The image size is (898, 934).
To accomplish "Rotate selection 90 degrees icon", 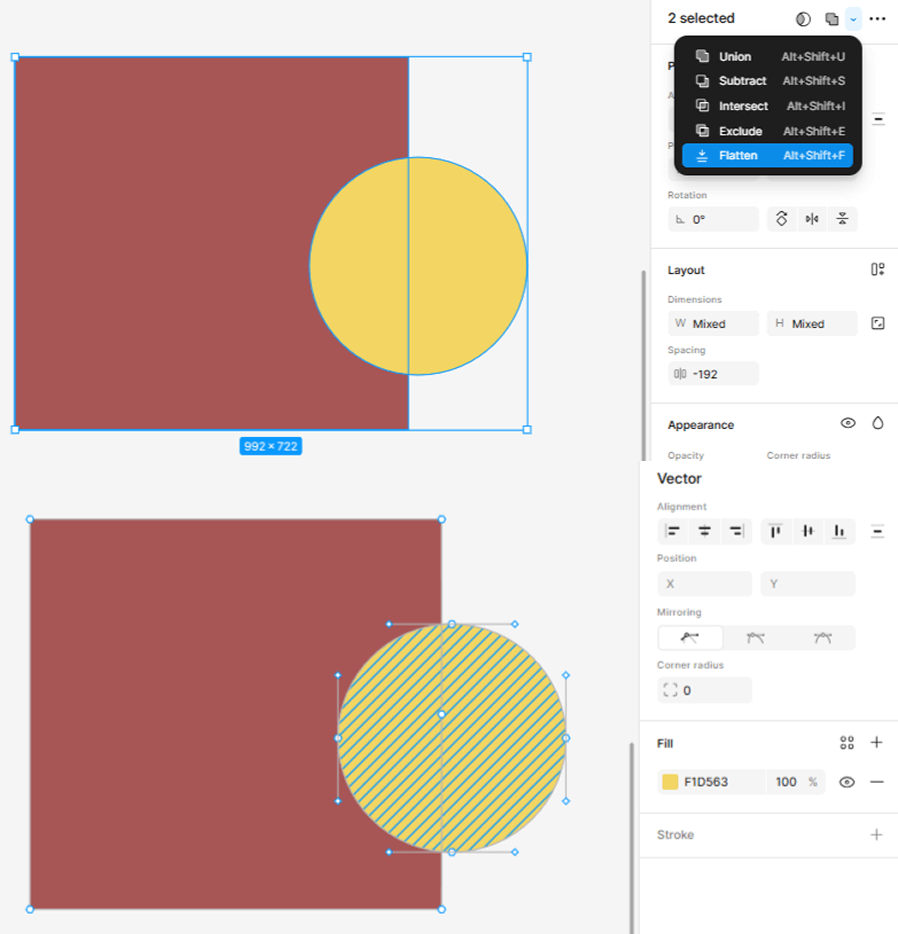I will point(782,219).
